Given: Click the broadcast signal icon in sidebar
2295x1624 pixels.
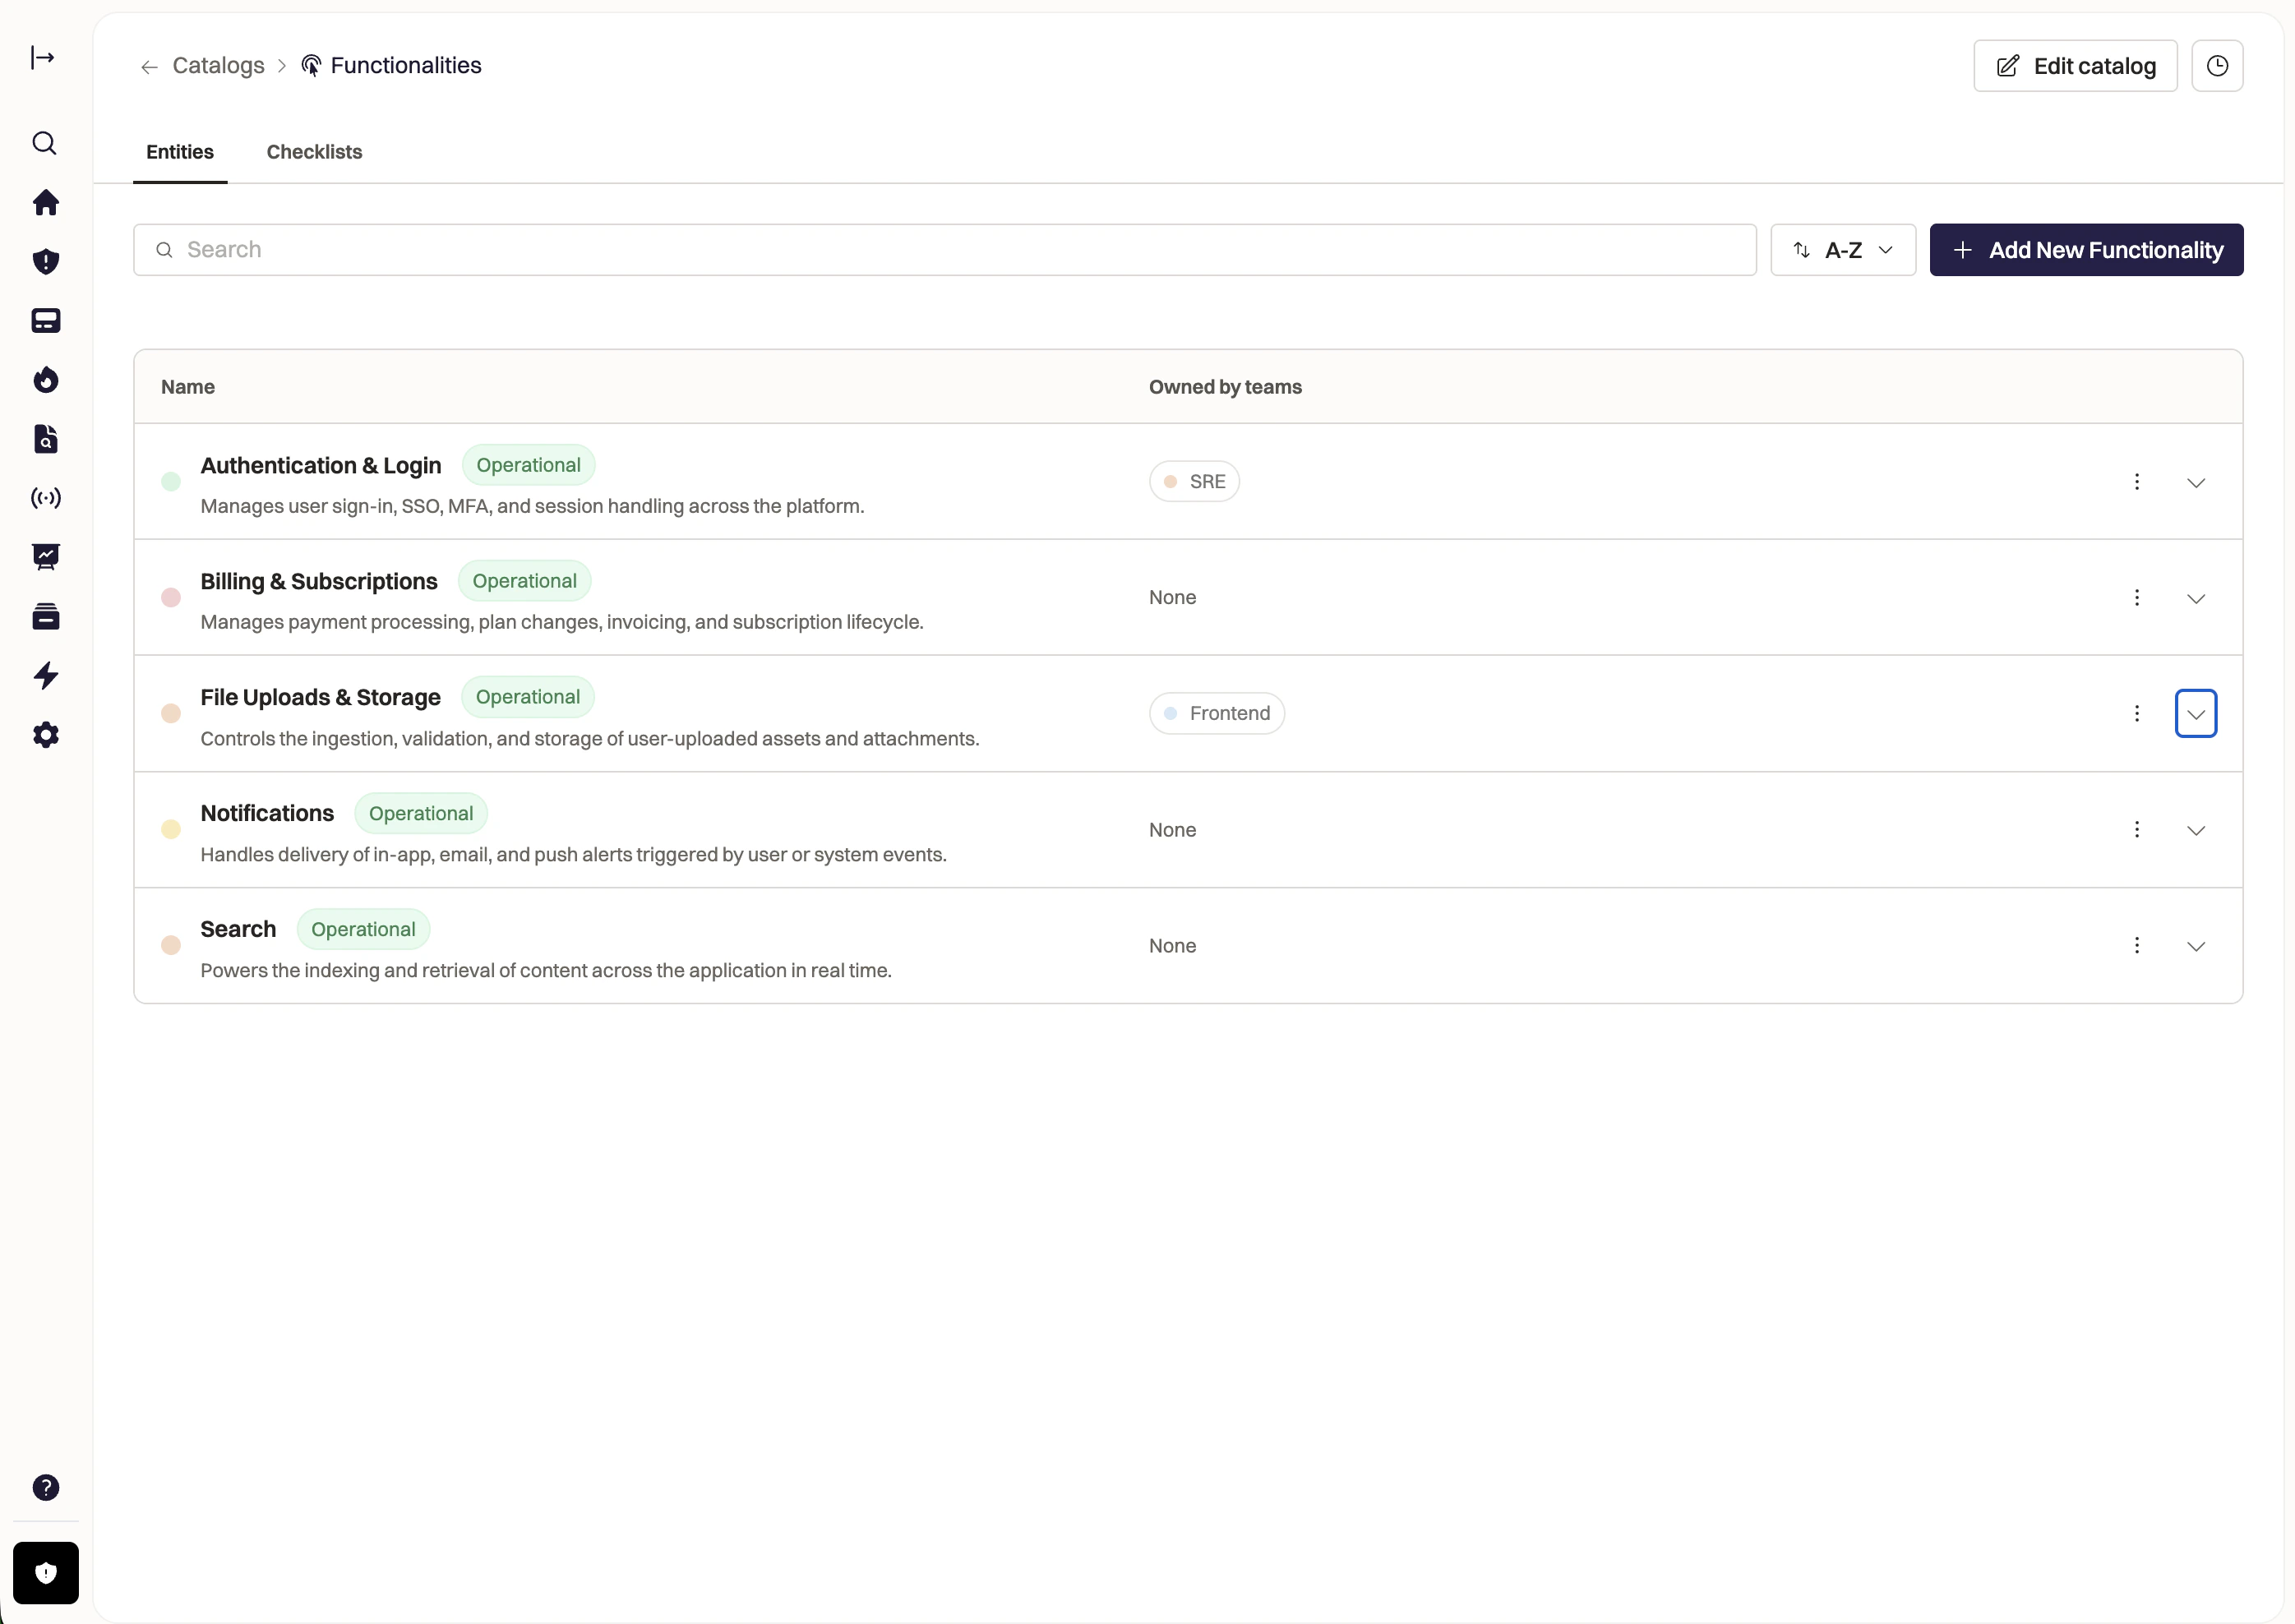Looking at the screenshot, I should click(x=46, y=498).
